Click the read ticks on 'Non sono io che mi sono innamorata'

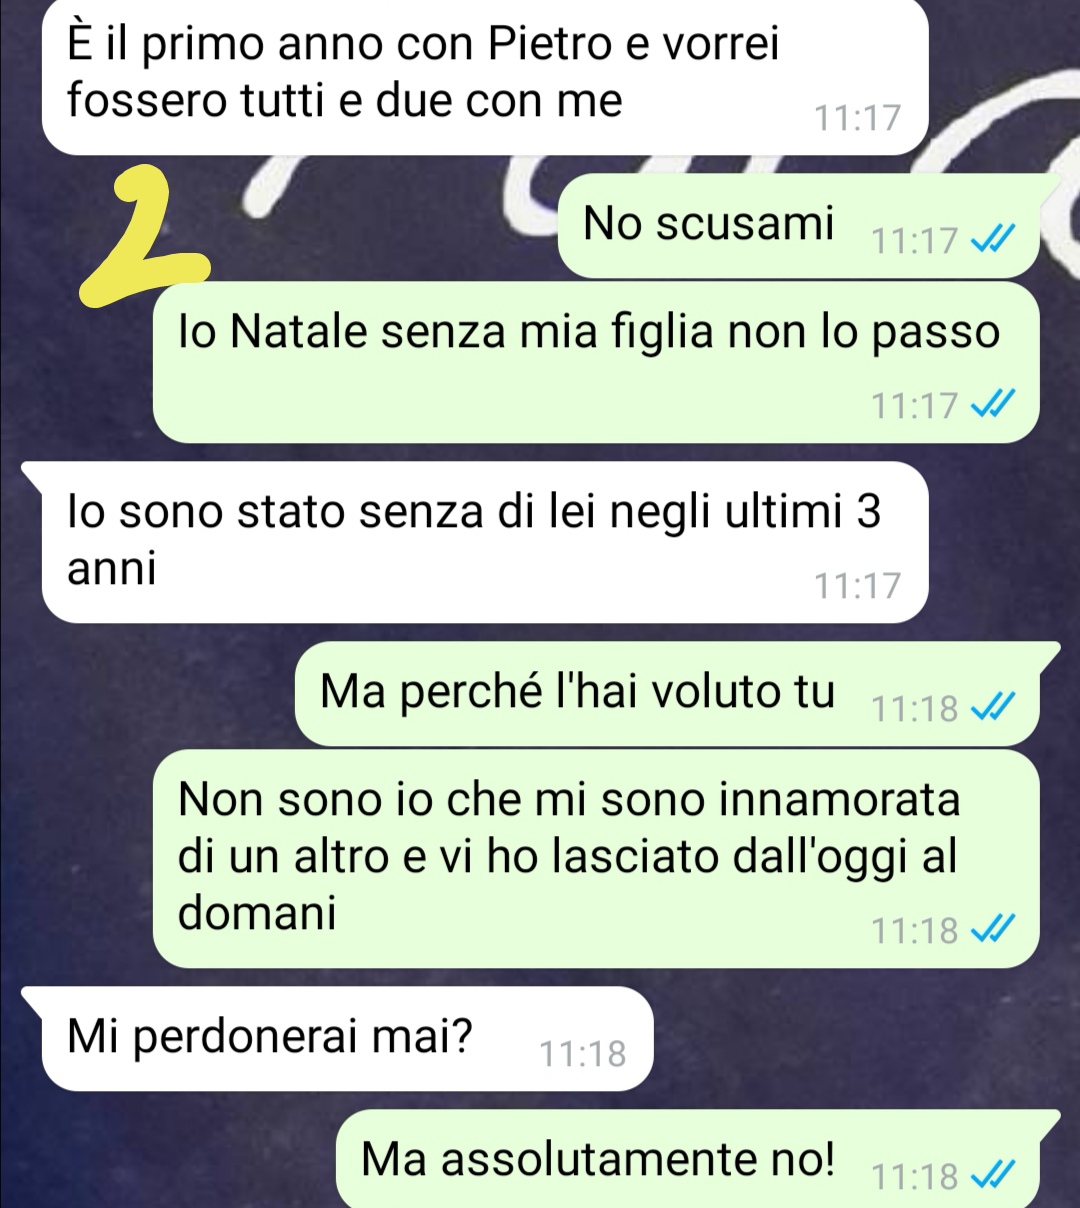[x=993, y=930]
